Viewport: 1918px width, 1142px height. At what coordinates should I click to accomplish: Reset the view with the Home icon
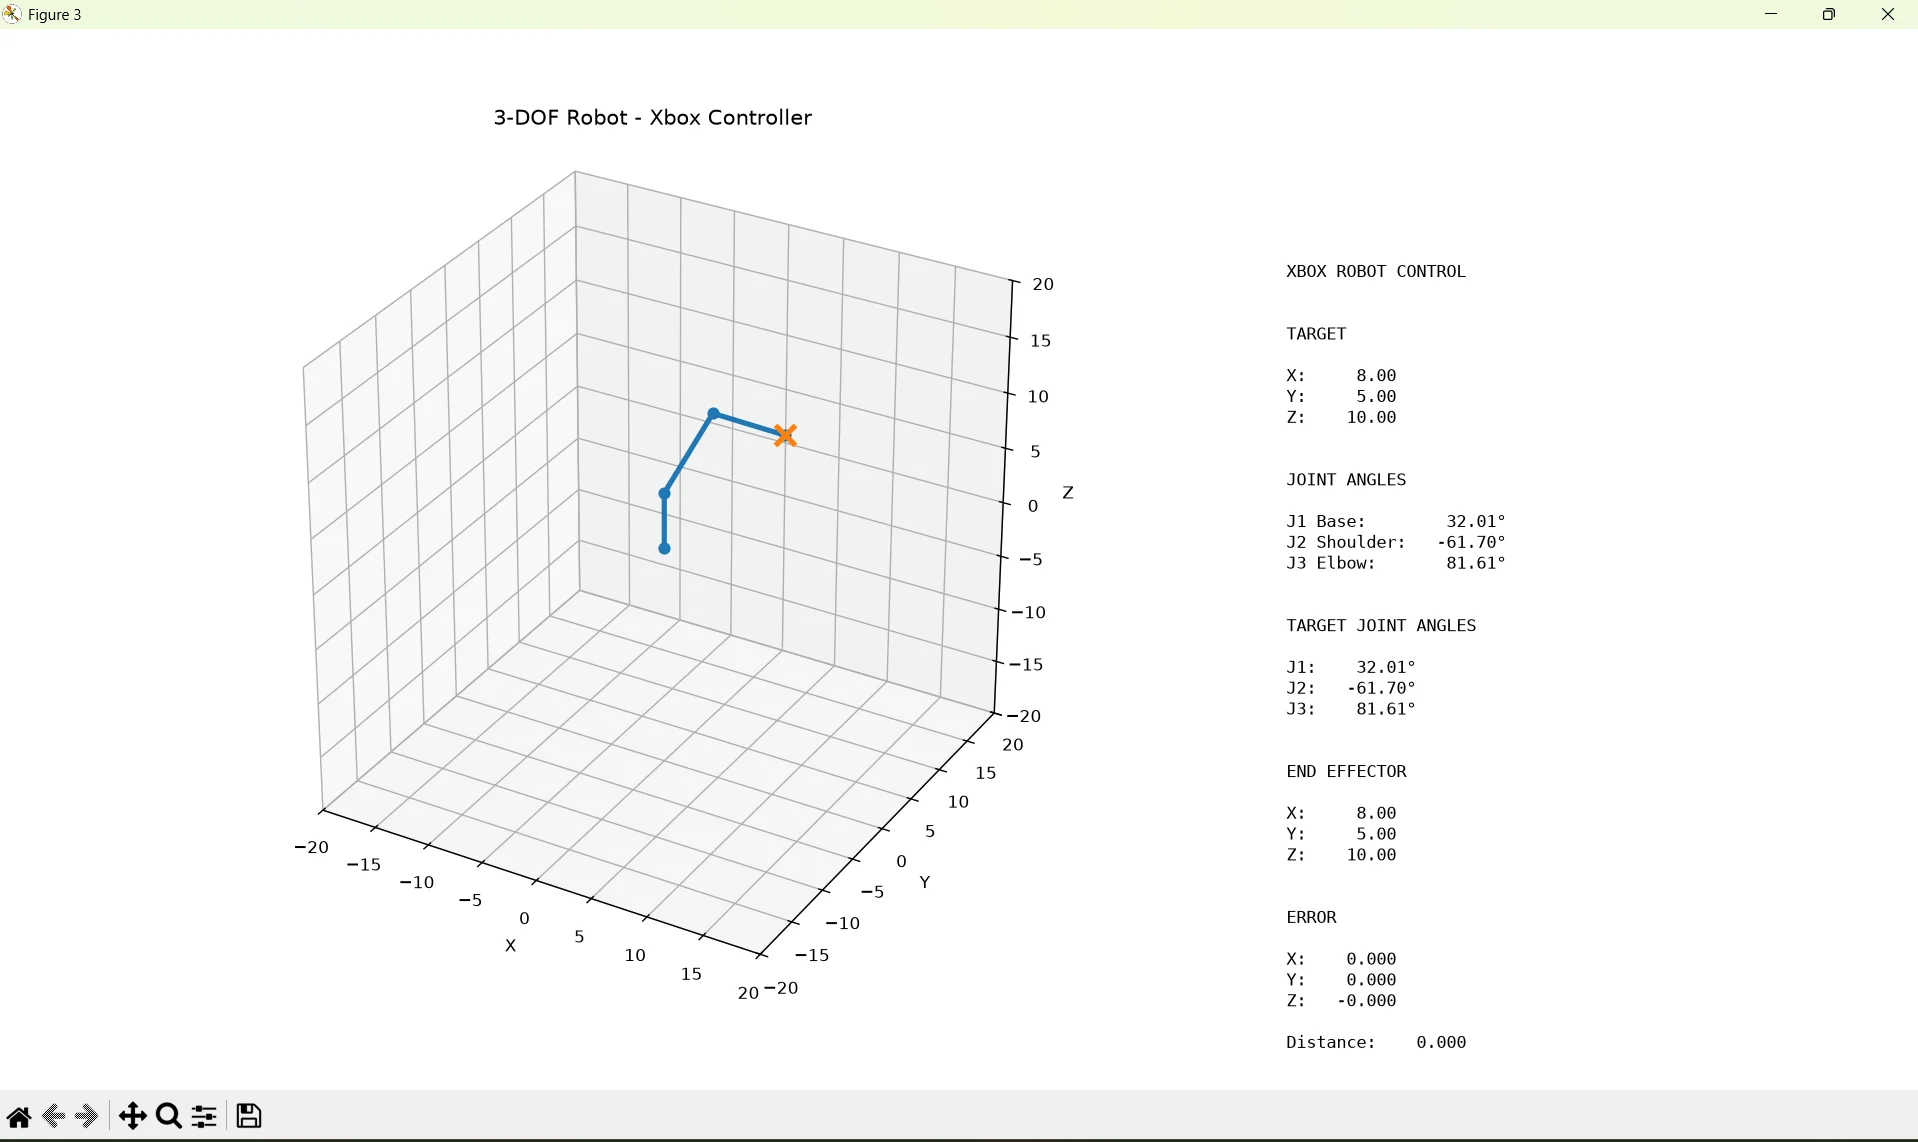point(19,1116)
